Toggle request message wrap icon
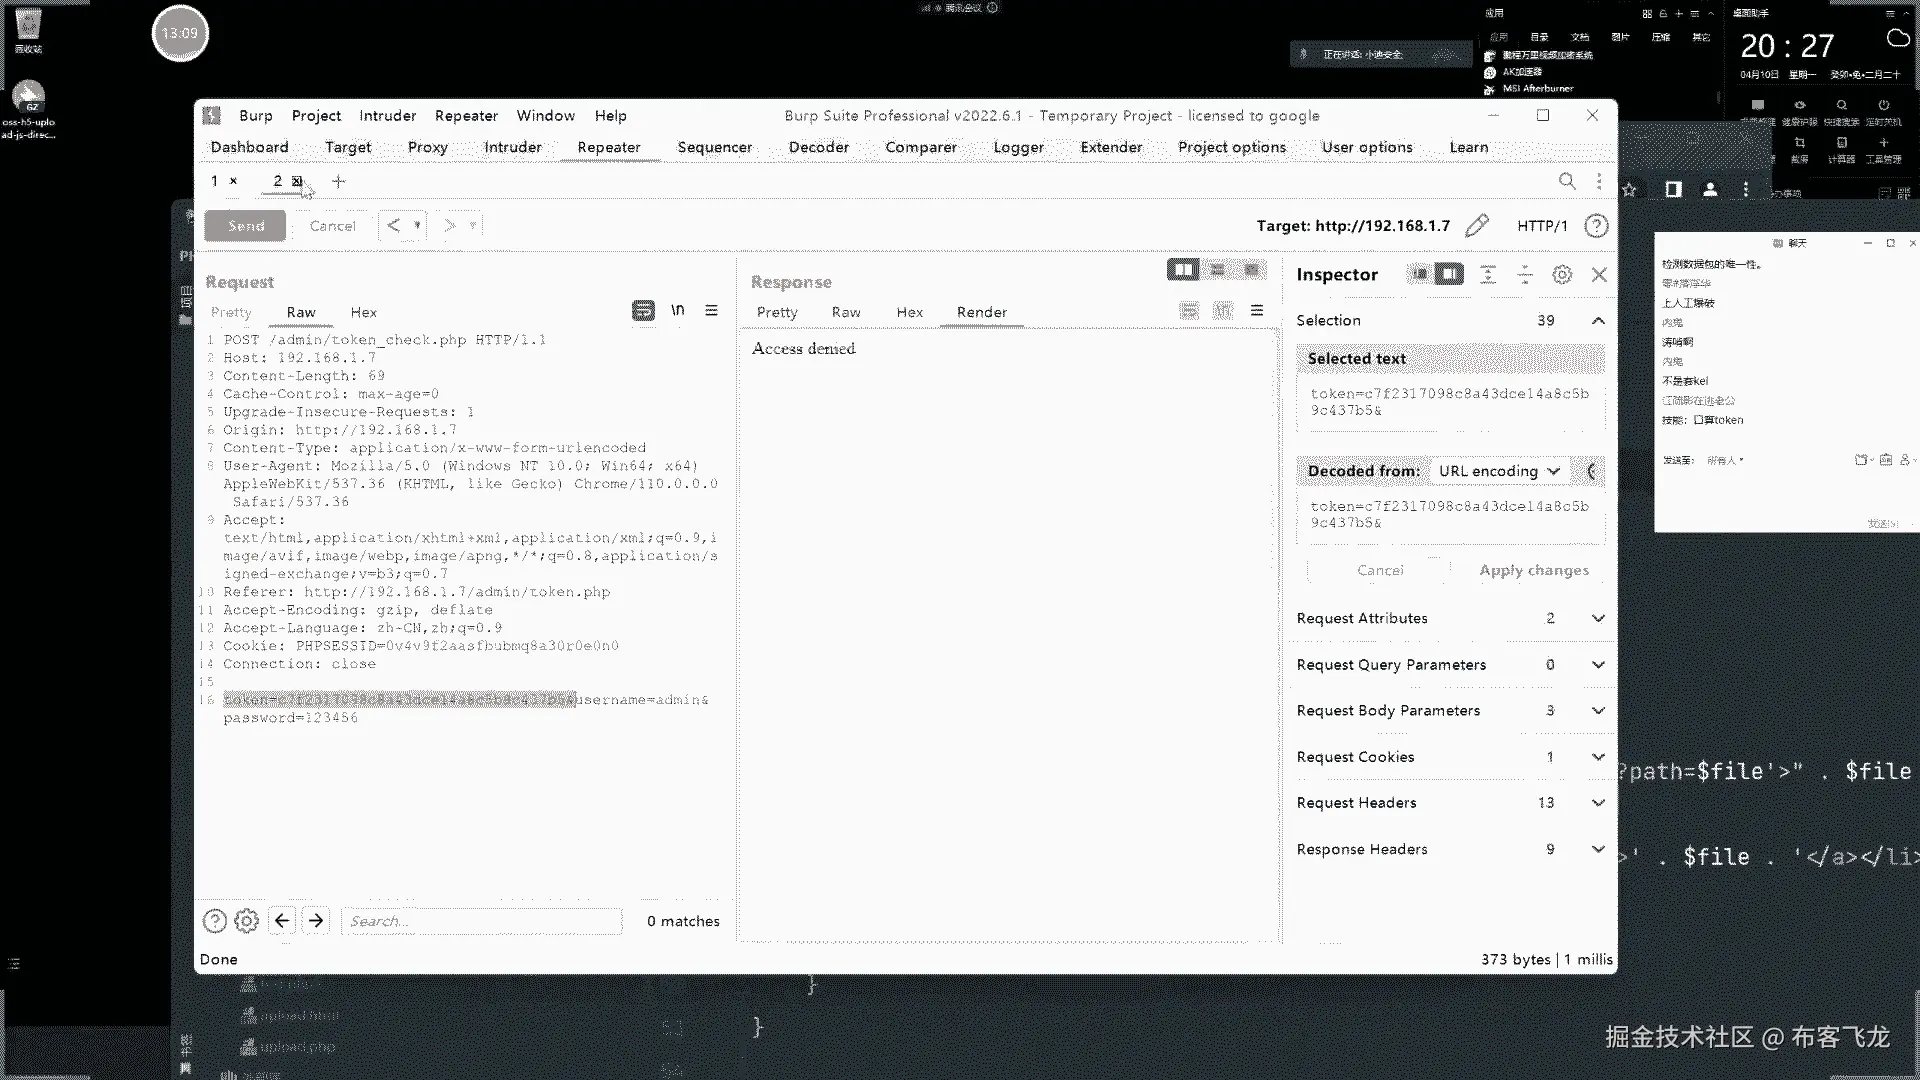This screenshot has height=1080, width=1920. pyautogui.click(x=643, y=311)
